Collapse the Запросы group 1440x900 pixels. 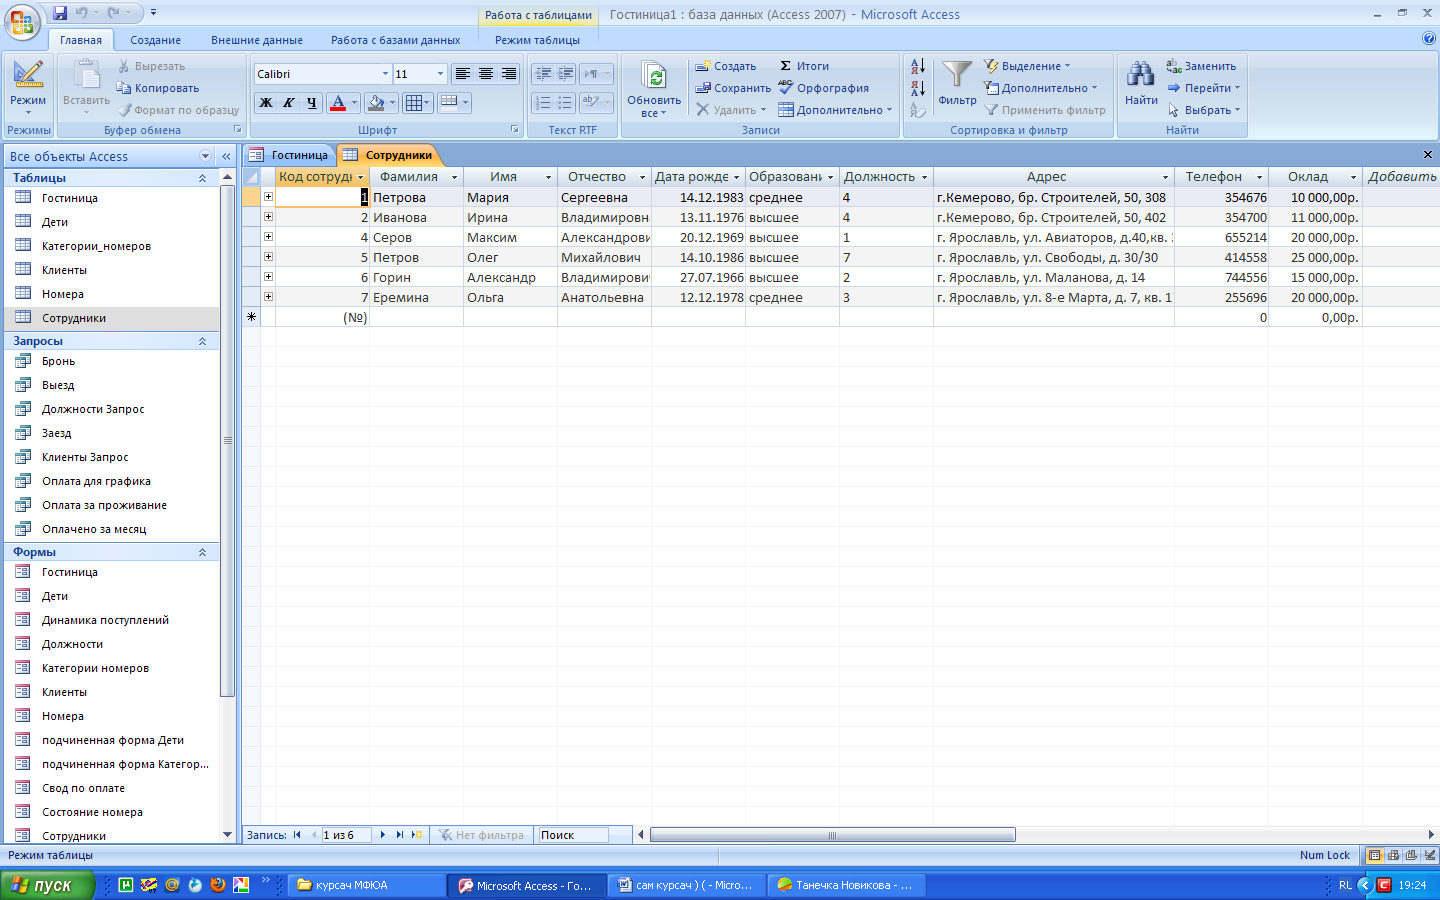pos(202,341)
